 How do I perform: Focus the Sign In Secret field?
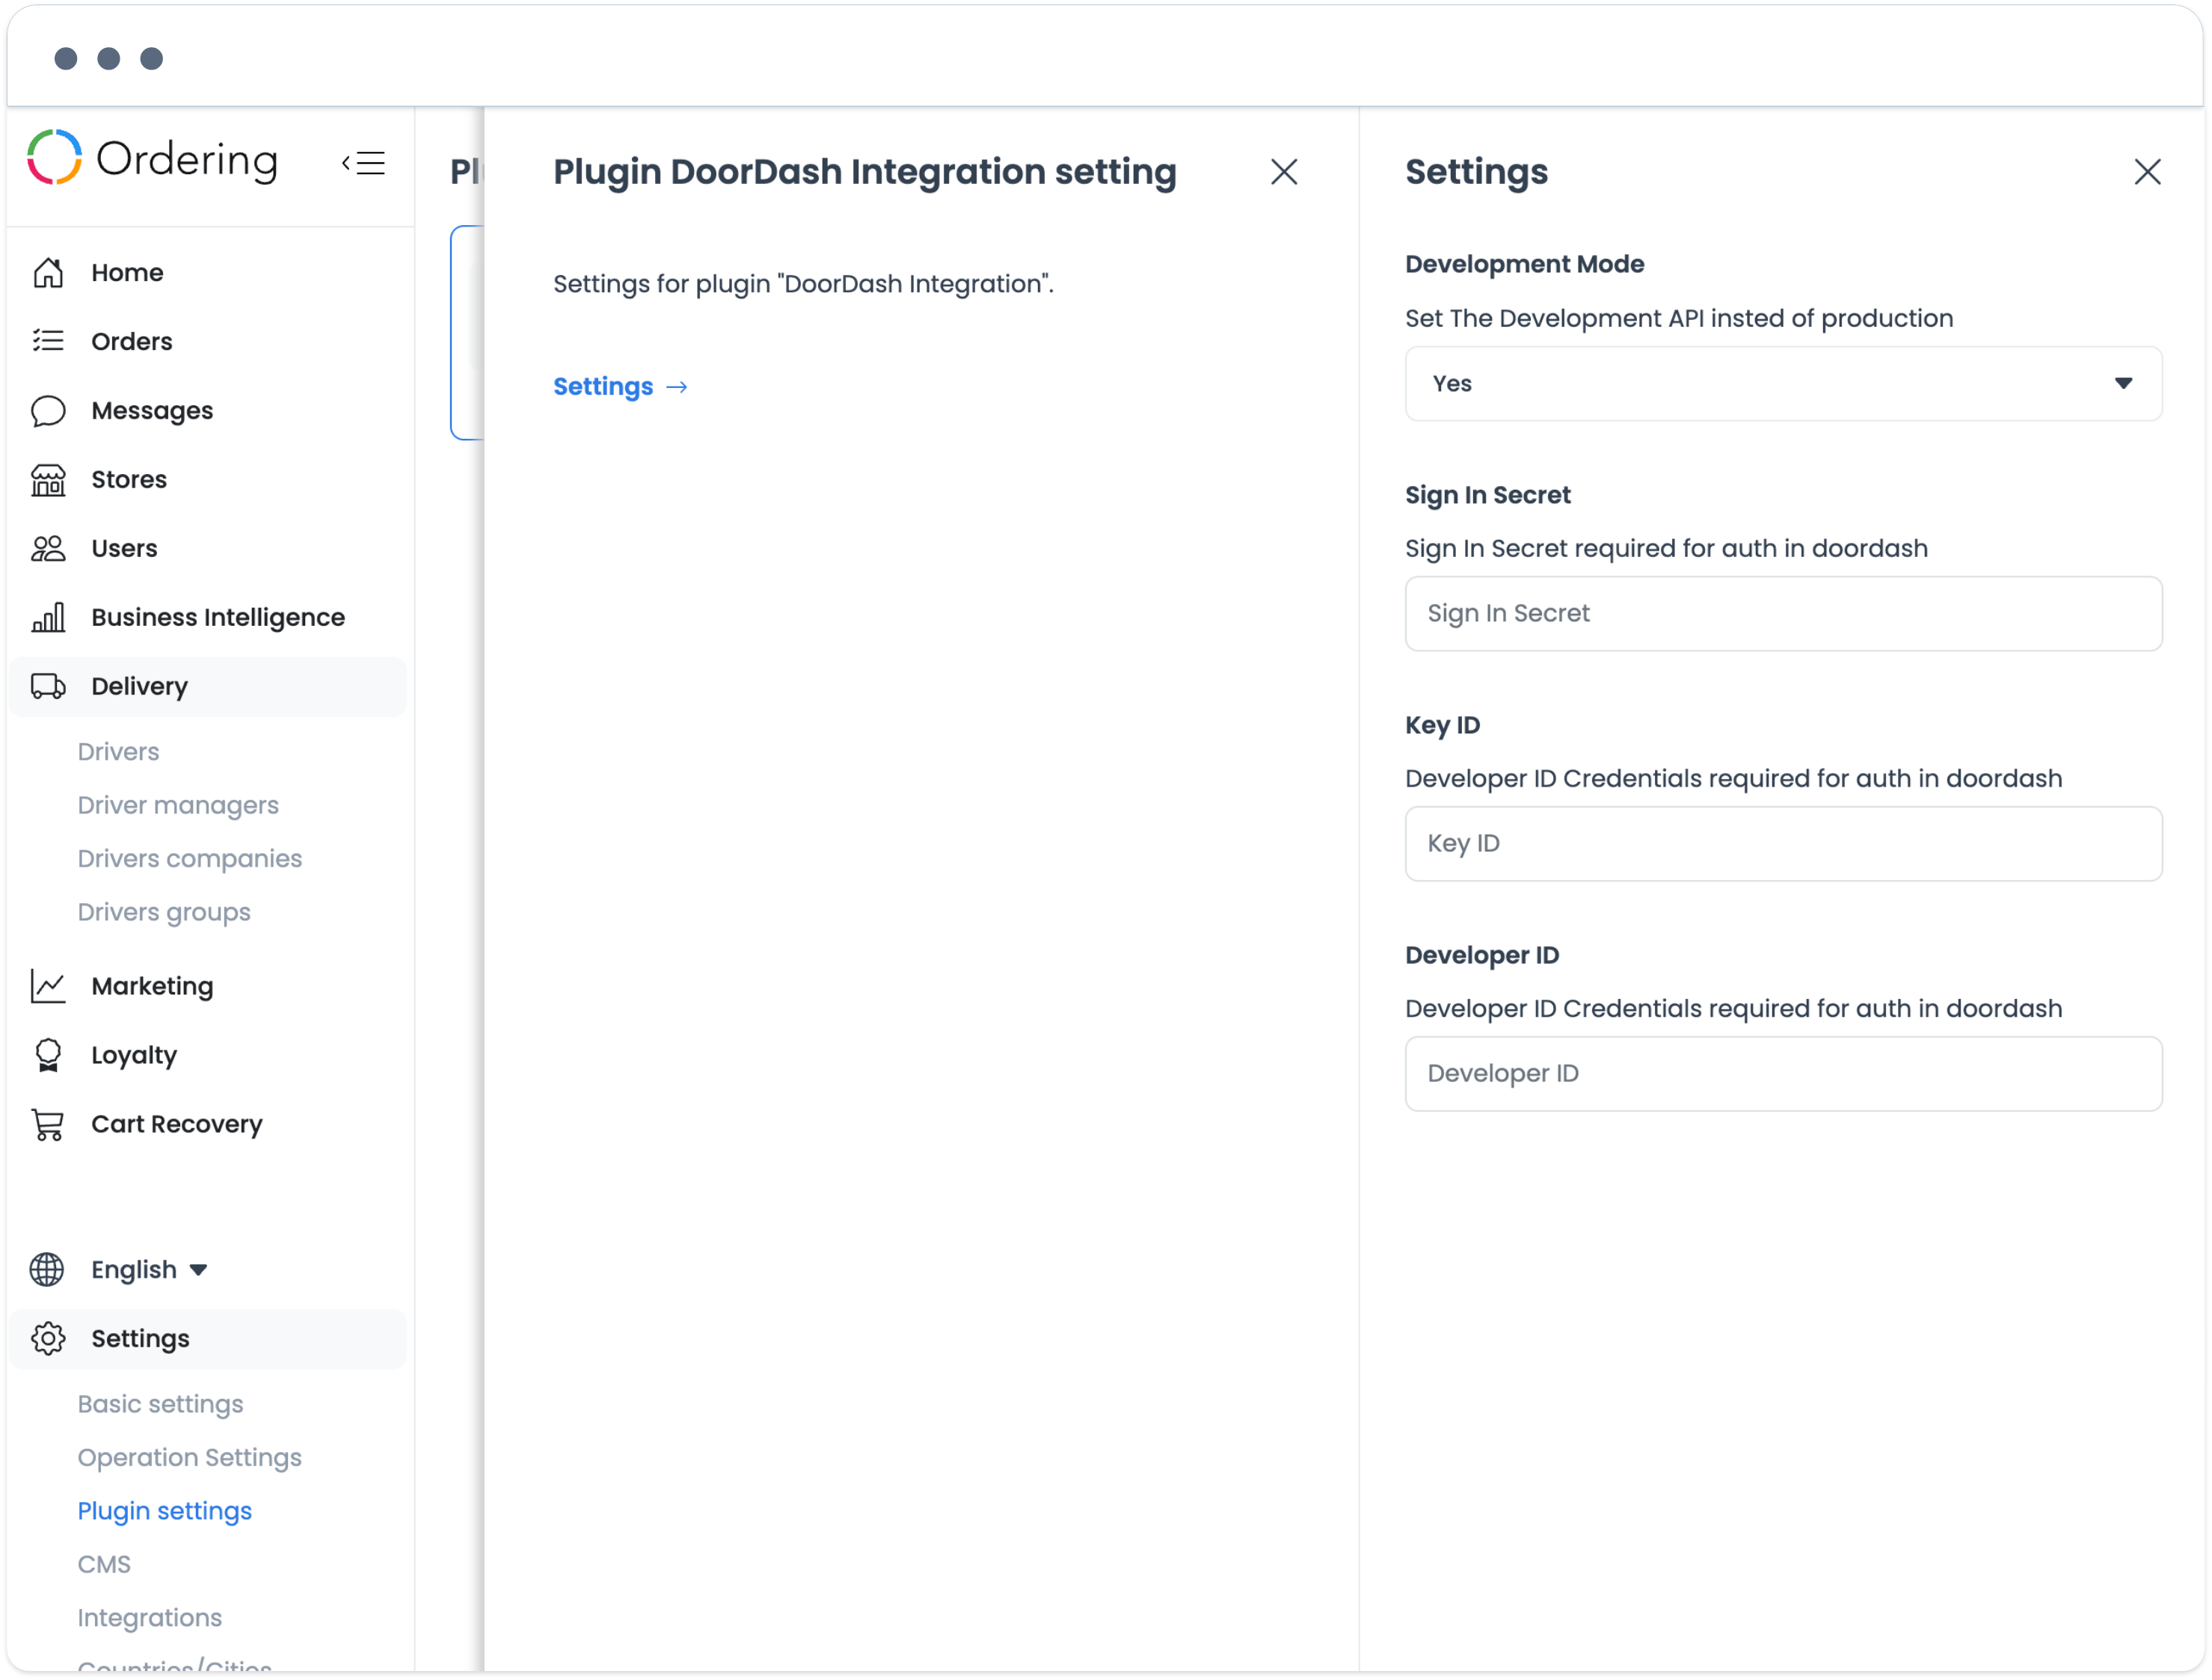pyautogui.click(x=1783, y=613)
